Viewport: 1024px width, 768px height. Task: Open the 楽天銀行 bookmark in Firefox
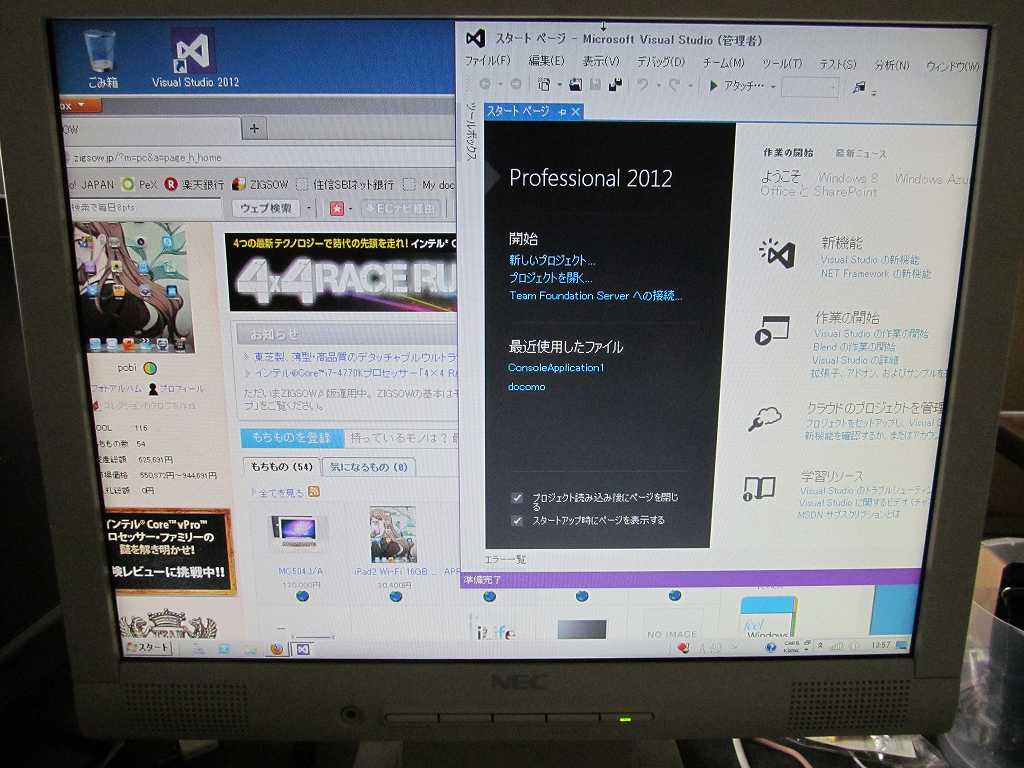coord(195,185)
